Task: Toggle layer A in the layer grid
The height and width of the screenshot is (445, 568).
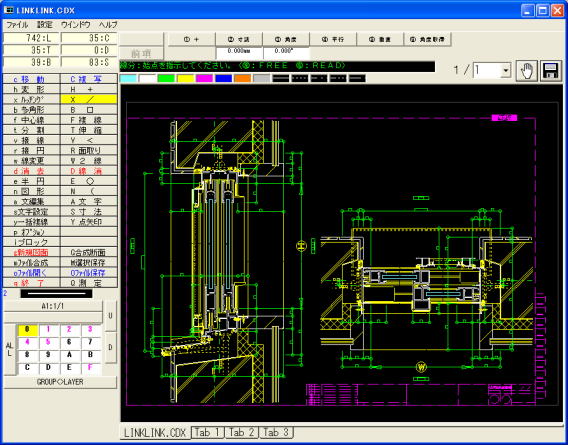Action: point(69,354)
